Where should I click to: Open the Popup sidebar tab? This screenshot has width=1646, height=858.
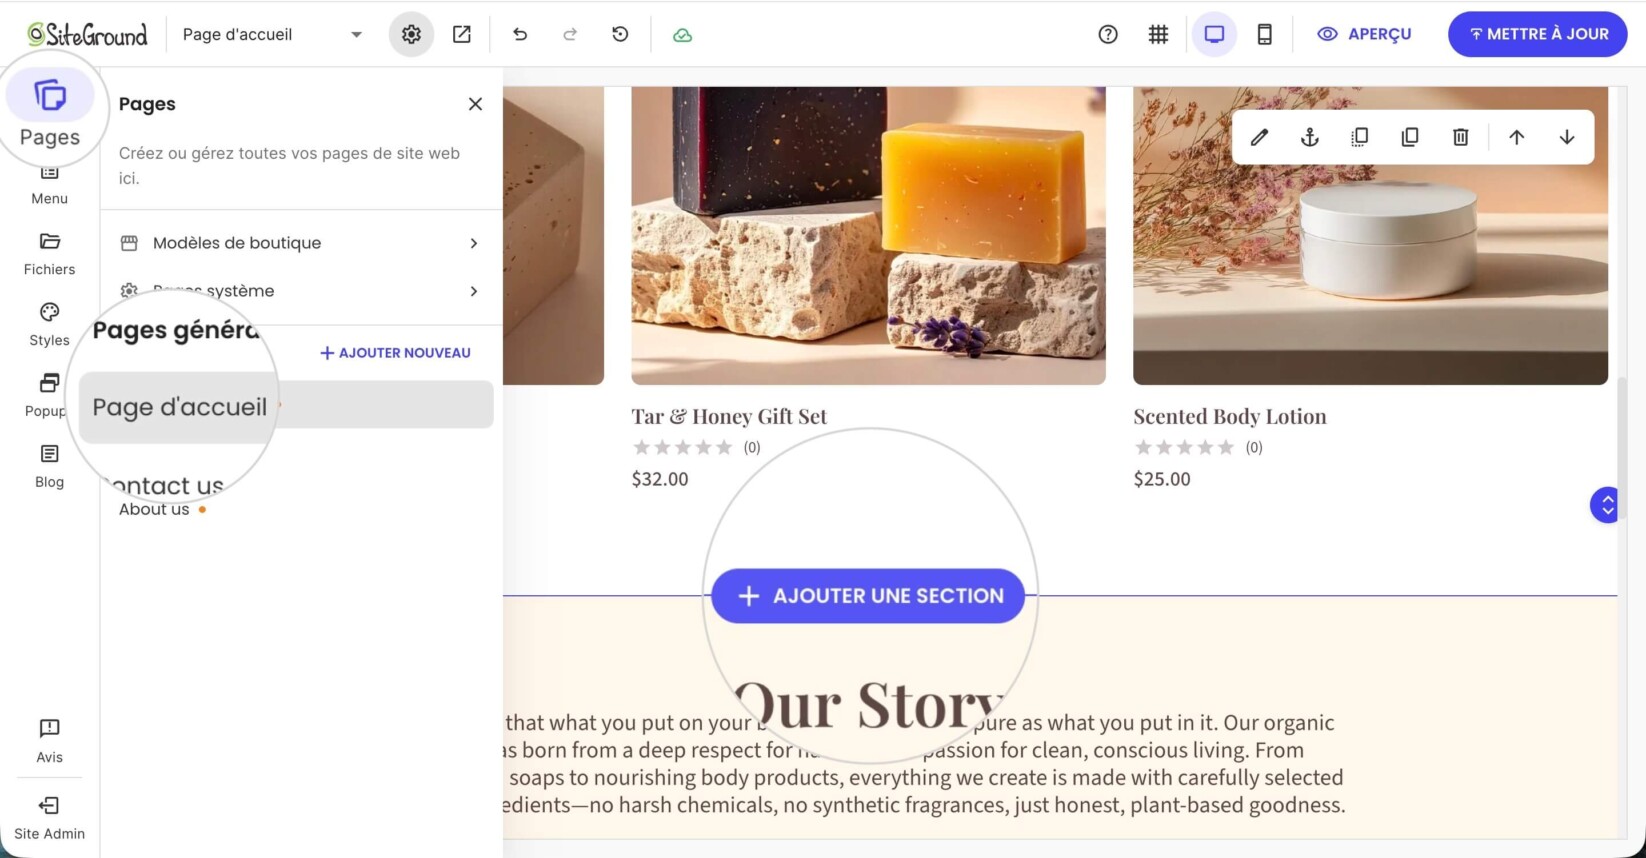48,396
